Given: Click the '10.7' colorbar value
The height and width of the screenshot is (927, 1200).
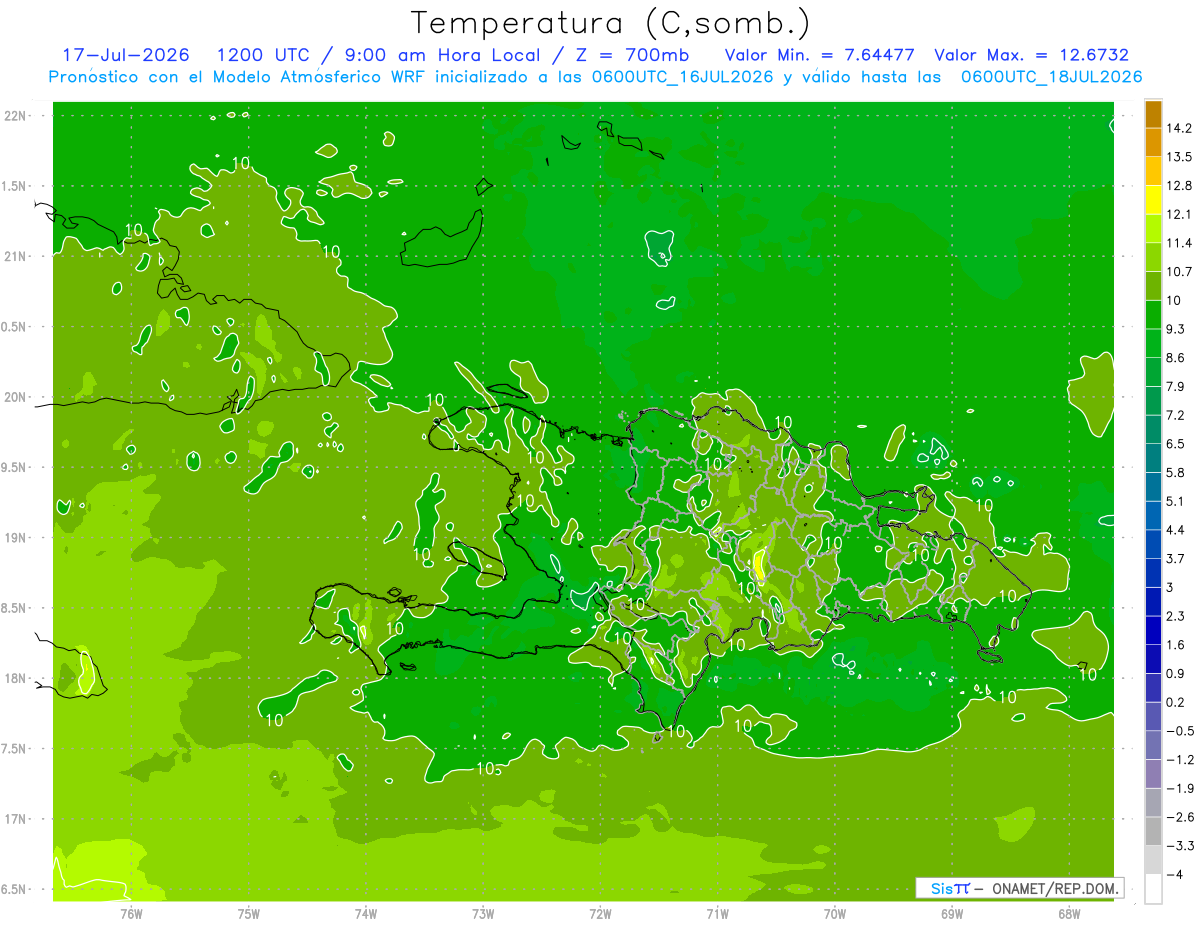Looking at the screenshot, I should [1181, 272].
